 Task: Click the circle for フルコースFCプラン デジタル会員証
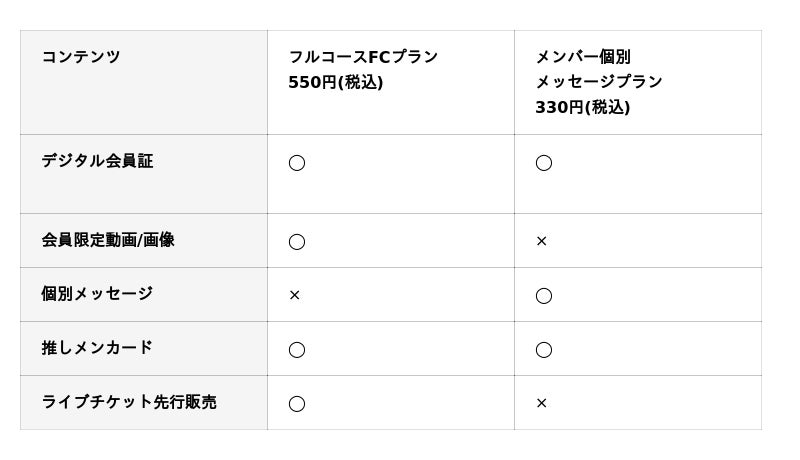(x=296, y=163)
